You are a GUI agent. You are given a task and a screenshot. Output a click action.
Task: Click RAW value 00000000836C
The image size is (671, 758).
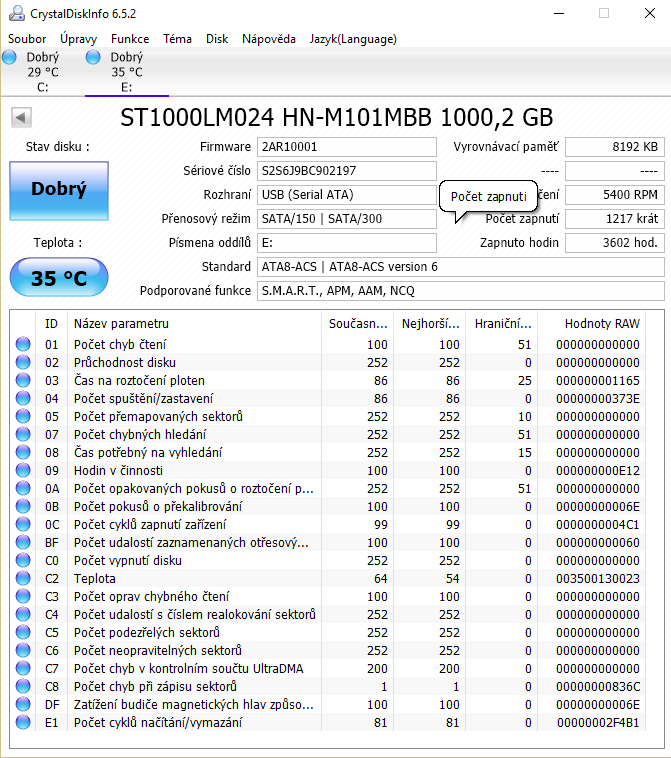click(598, 686)
